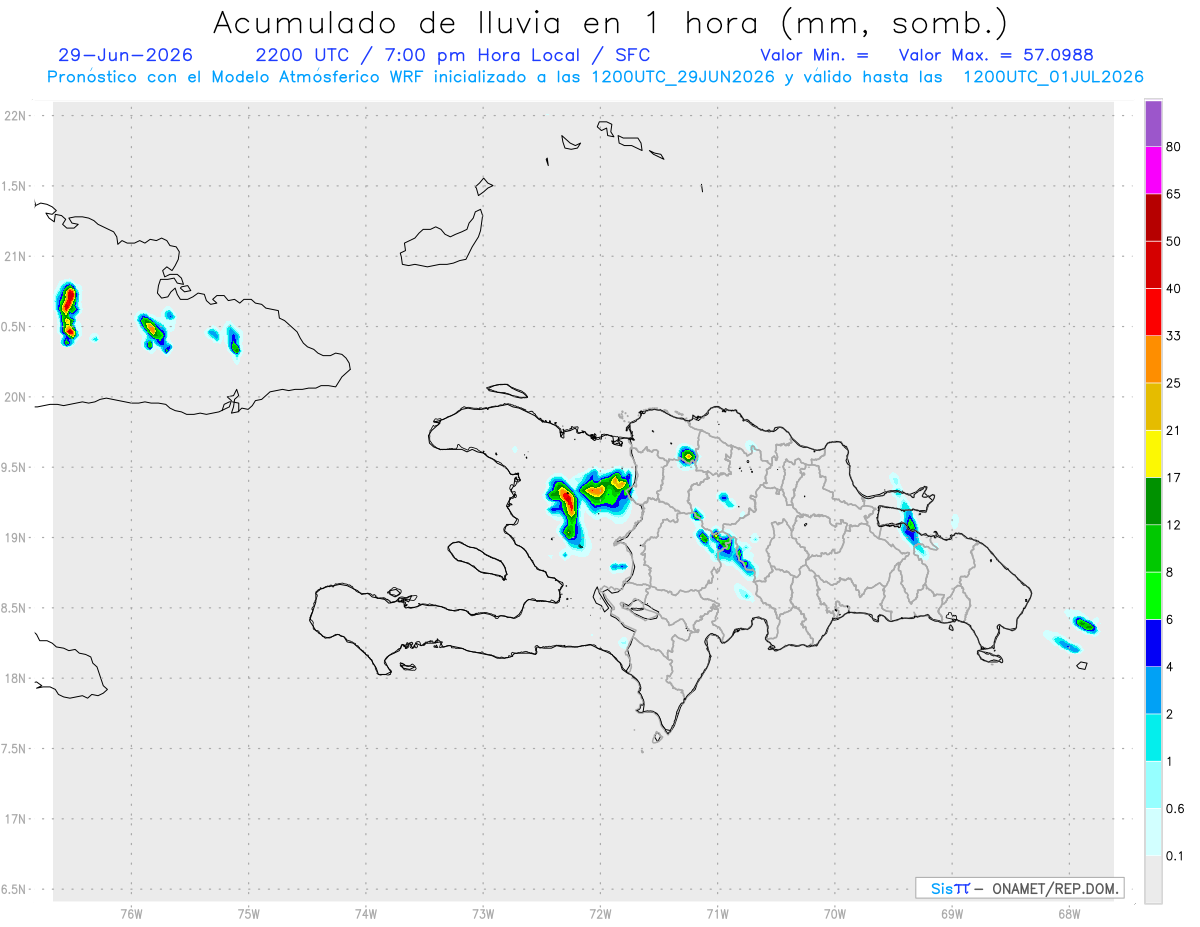The width and height of the screenshot is (1200, 927).
Task: Select the '75W' longitude label
Action: pyautogui.click(x=249, y=913)
